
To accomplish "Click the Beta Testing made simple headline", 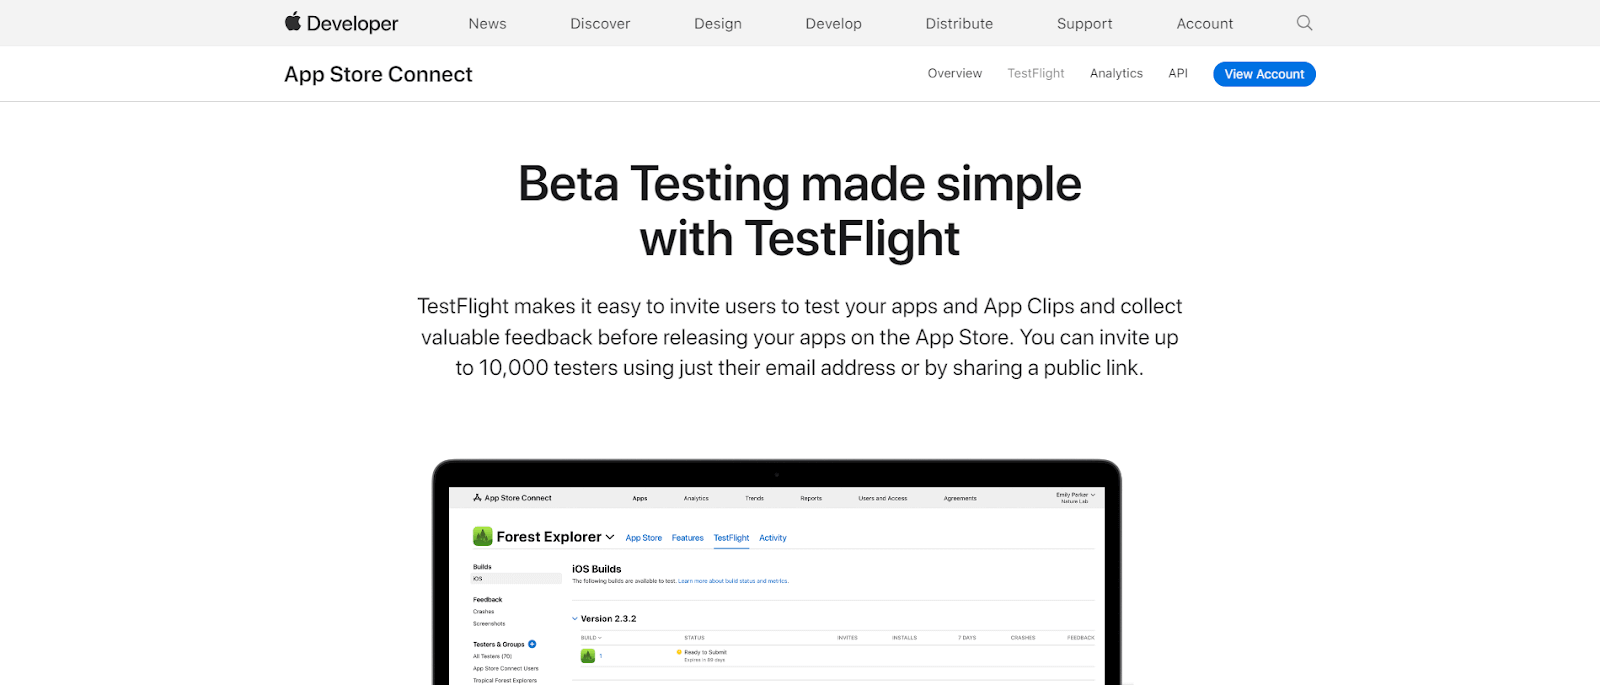I will point(800,211).
